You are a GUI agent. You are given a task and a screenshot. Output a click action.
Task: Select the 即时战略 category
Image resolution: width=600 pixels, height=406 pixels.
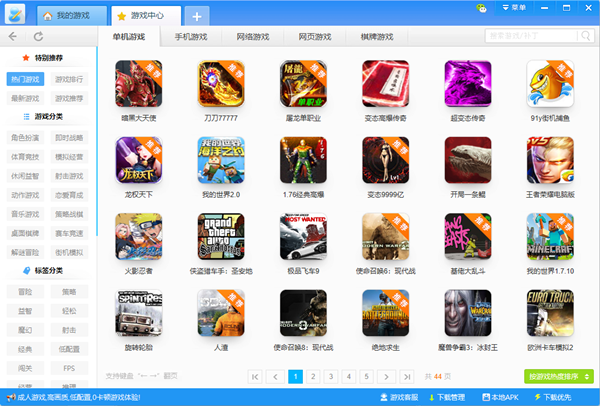click(69, 137)
